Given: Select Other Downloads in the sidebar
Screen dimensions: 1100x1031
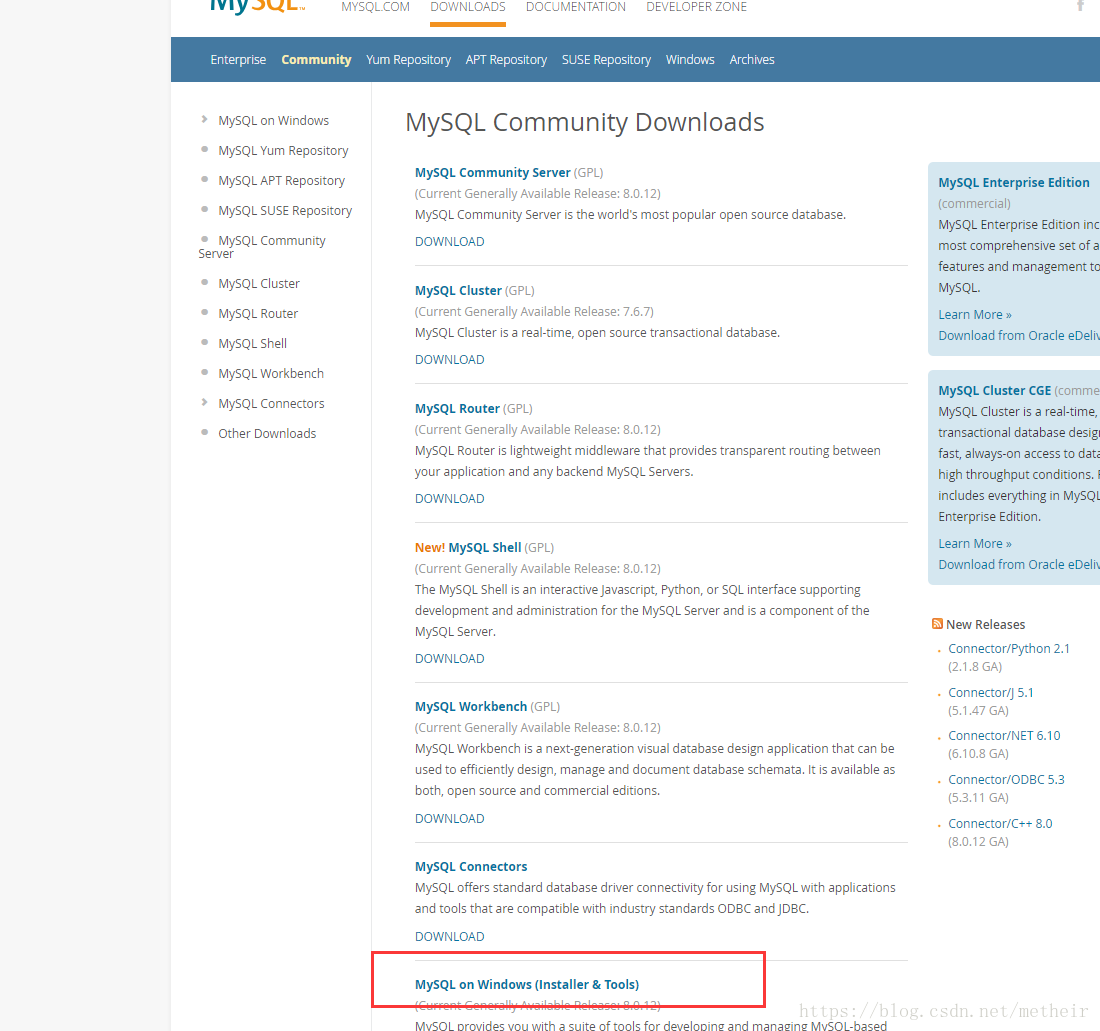Looking at the screenshot, I should click(267, 433).
